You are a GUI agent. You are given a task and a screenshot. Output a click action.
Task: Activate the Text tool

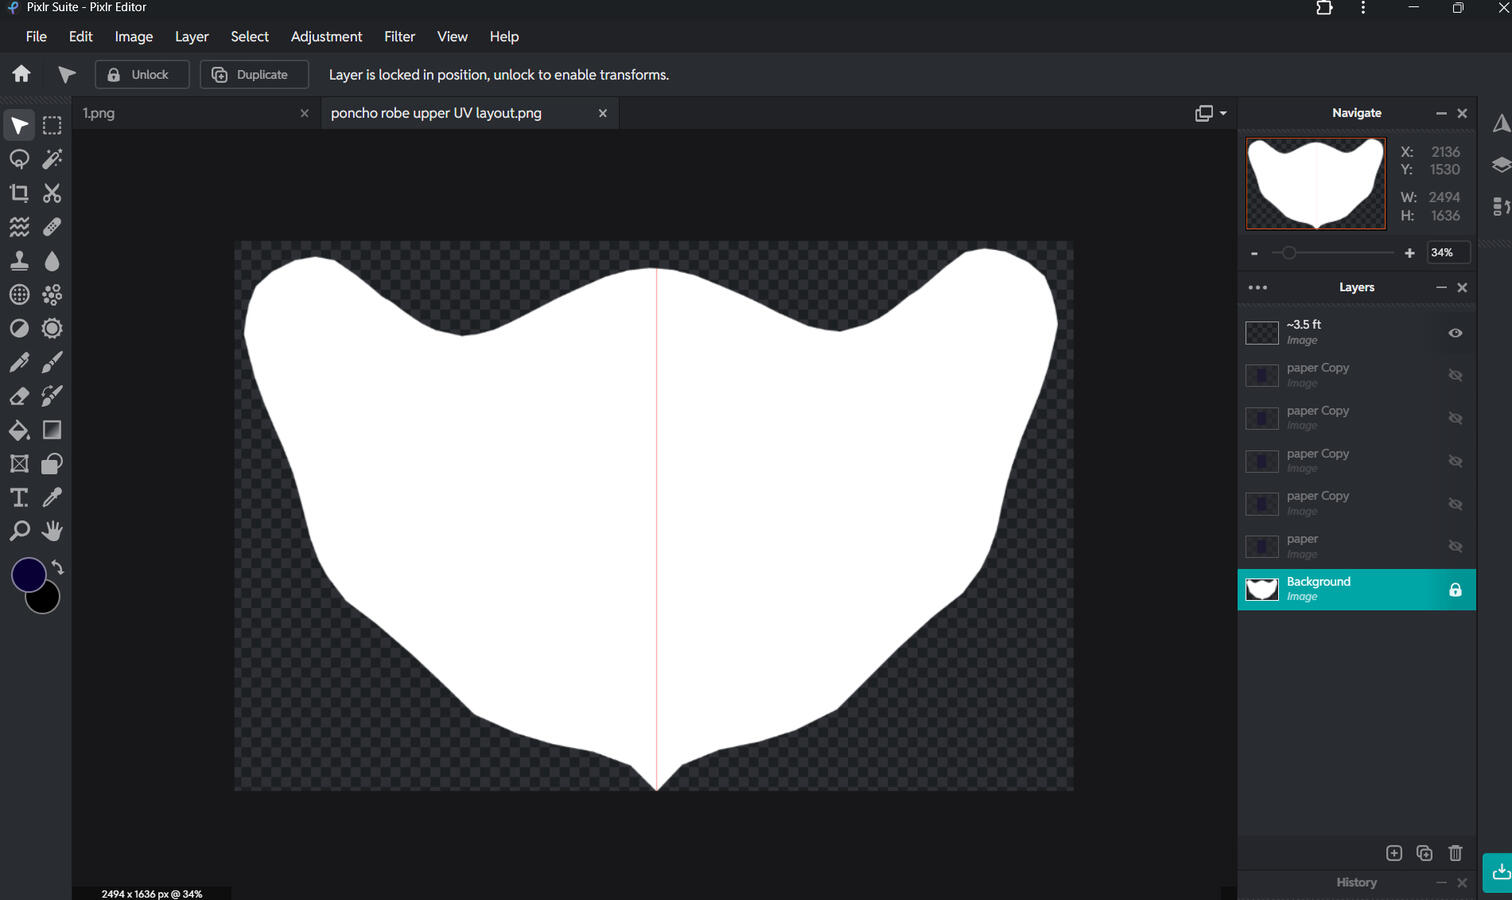(x=19, y=497)
